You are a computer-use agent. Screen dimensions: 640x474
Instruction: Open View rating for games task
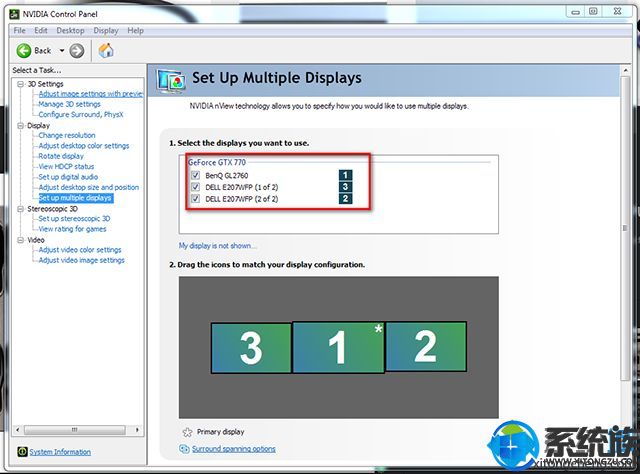tap(72, 229)
